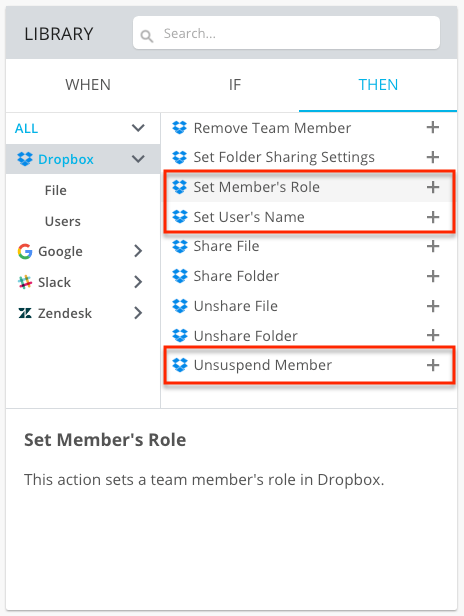Add the Share Folder action
Image resolution: width=464 pixels, height=616 pixels.
point(433,276)
